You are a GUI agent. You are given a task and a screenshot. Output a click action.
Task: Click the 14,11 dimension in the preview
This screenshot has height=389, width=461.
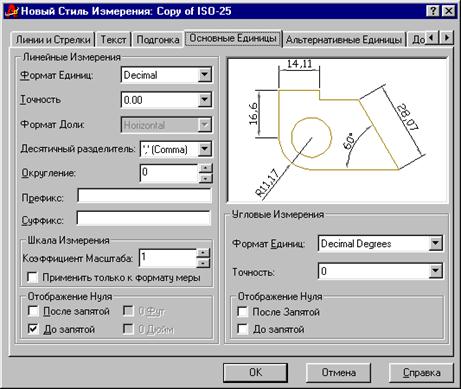(x=299, y=63)
